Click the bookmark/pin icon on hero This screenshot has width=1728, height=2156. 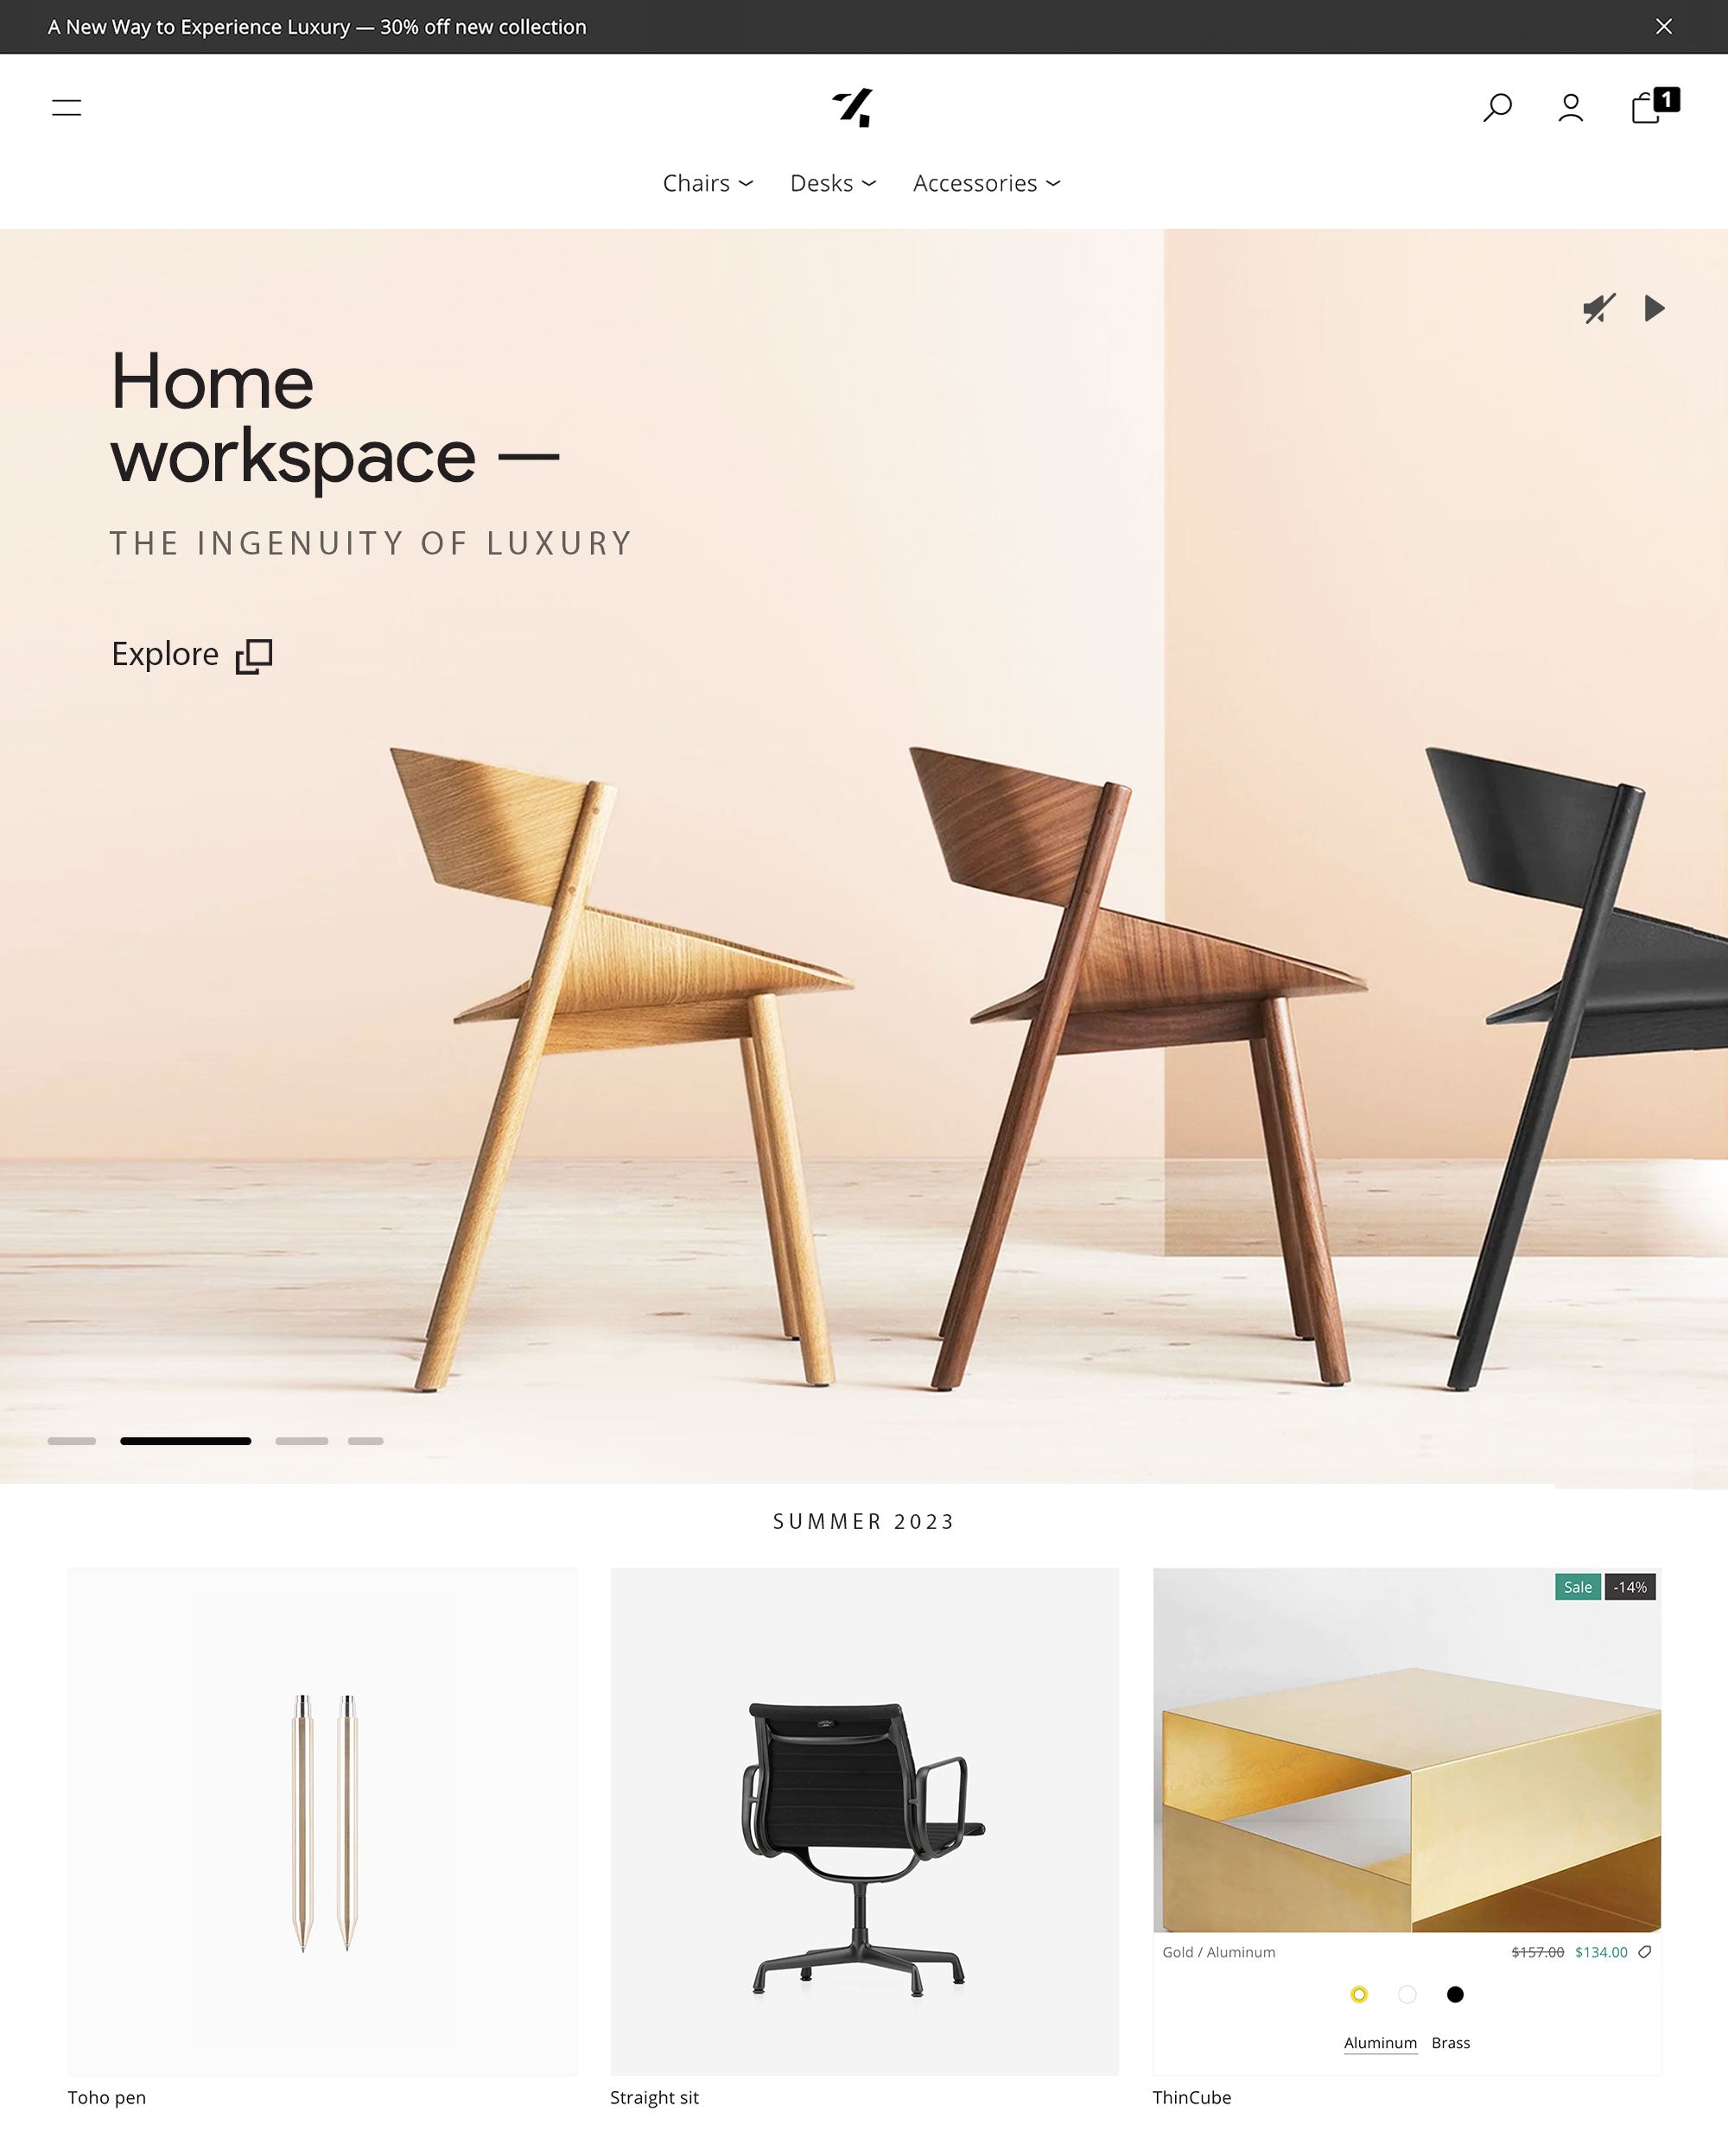pyautogui.click(x=1599, y=308)
